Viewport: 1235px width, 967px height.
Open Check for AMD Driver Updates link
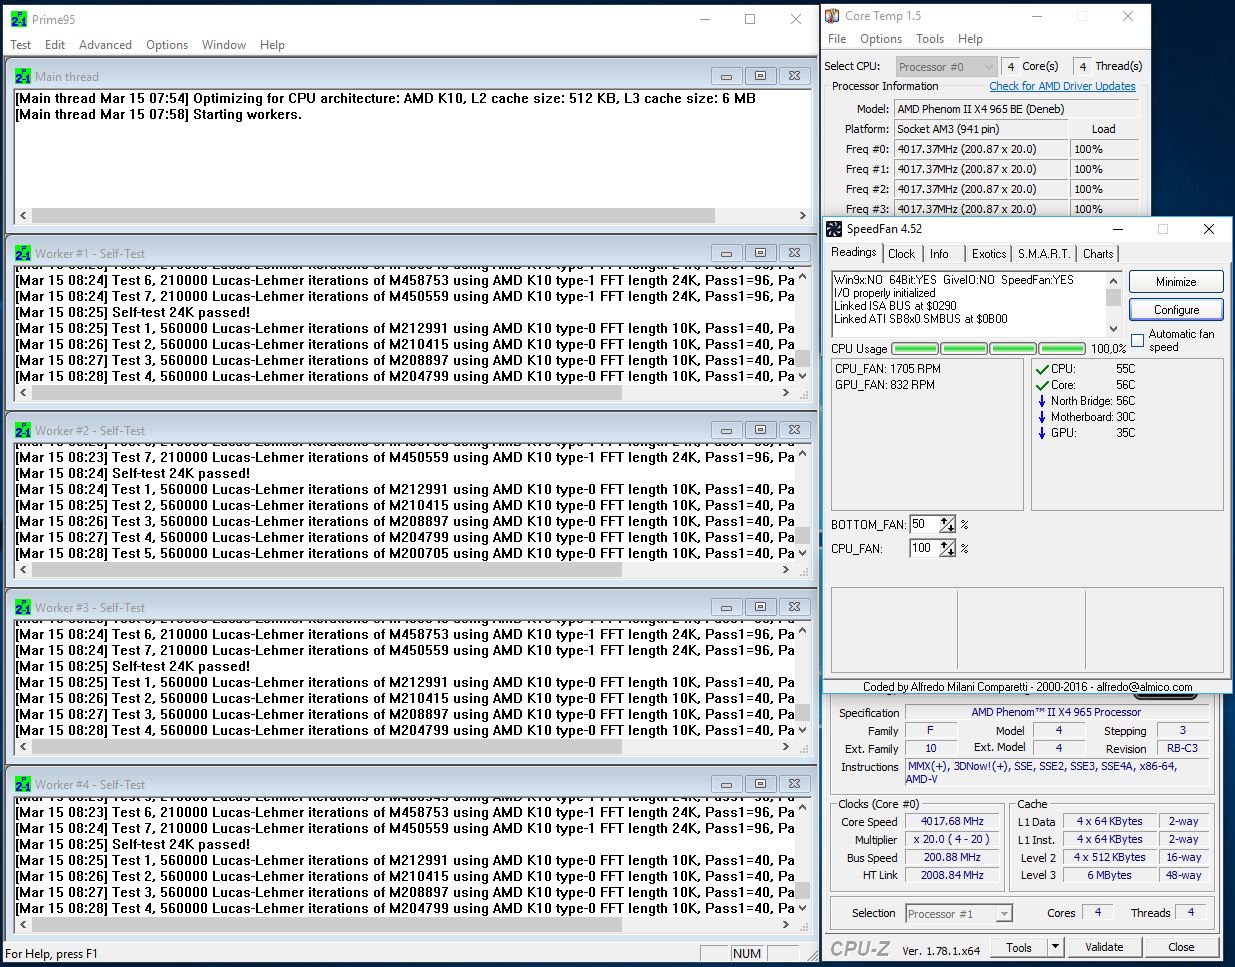pos(1062,86)
